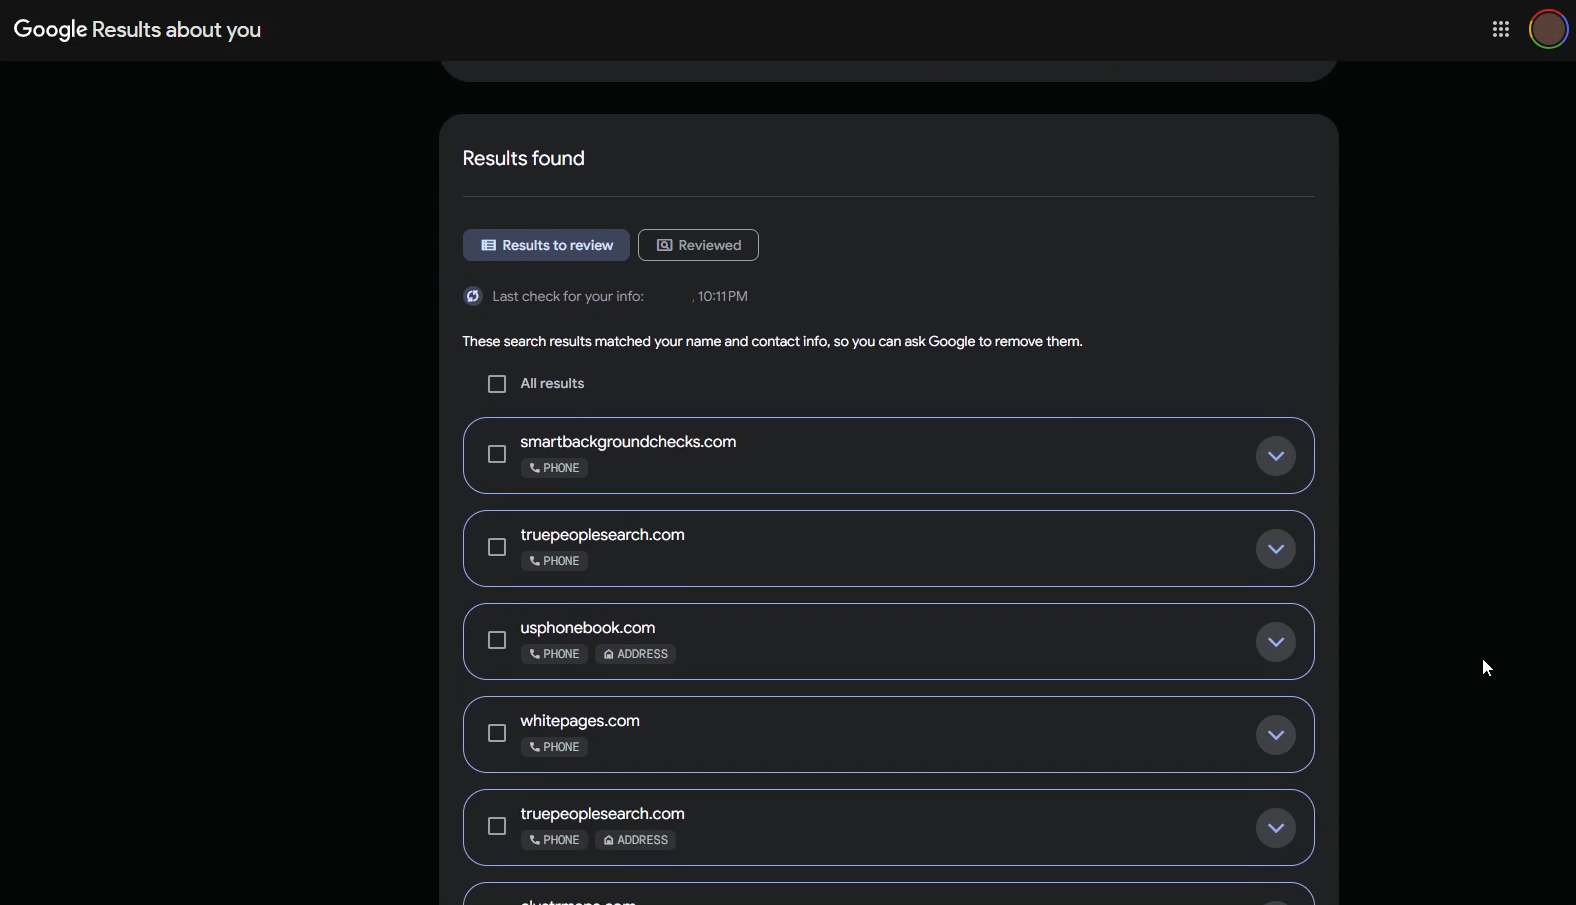This screenshot has height=905, width=1576.
Task: Open the Google apps grid icon
Action: [1500, 29]
